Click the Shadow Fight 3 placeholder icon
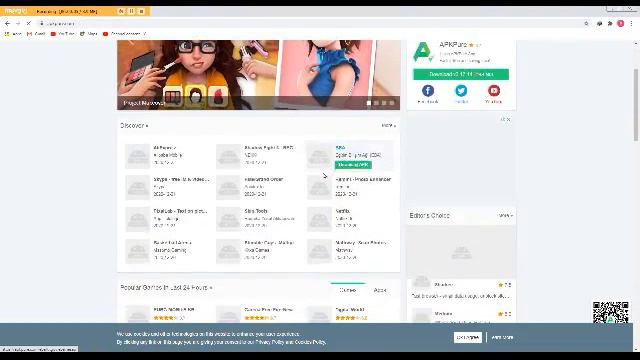Viewport: 640px width, 360px height. click(x=229, y=156)
